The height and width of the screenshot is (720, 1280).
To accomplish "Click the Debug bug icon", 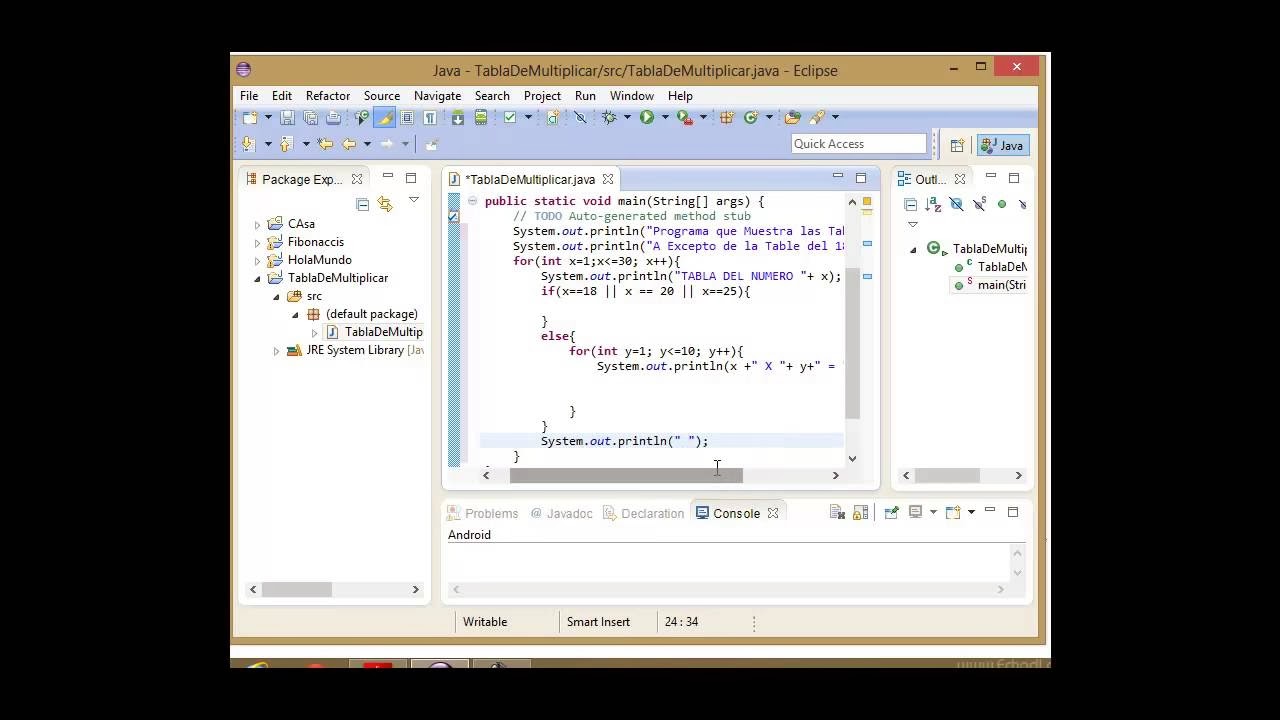I will pyautogui.click(x=609, y=117).
